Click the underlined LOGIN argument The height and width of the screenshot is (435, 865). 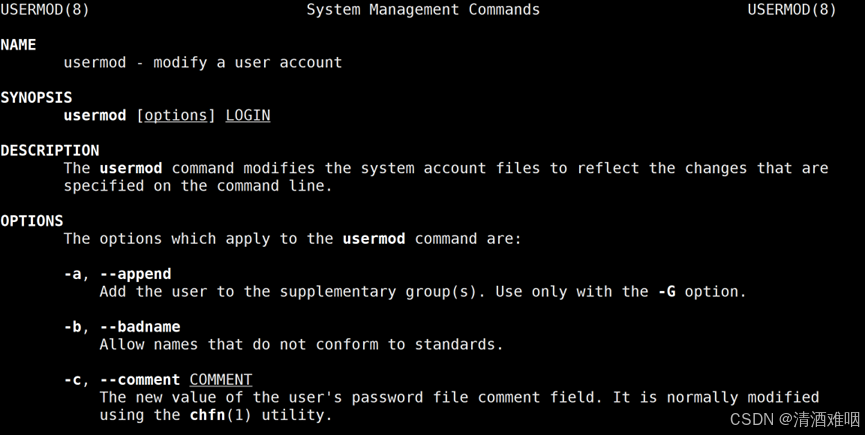click(248, 115)
